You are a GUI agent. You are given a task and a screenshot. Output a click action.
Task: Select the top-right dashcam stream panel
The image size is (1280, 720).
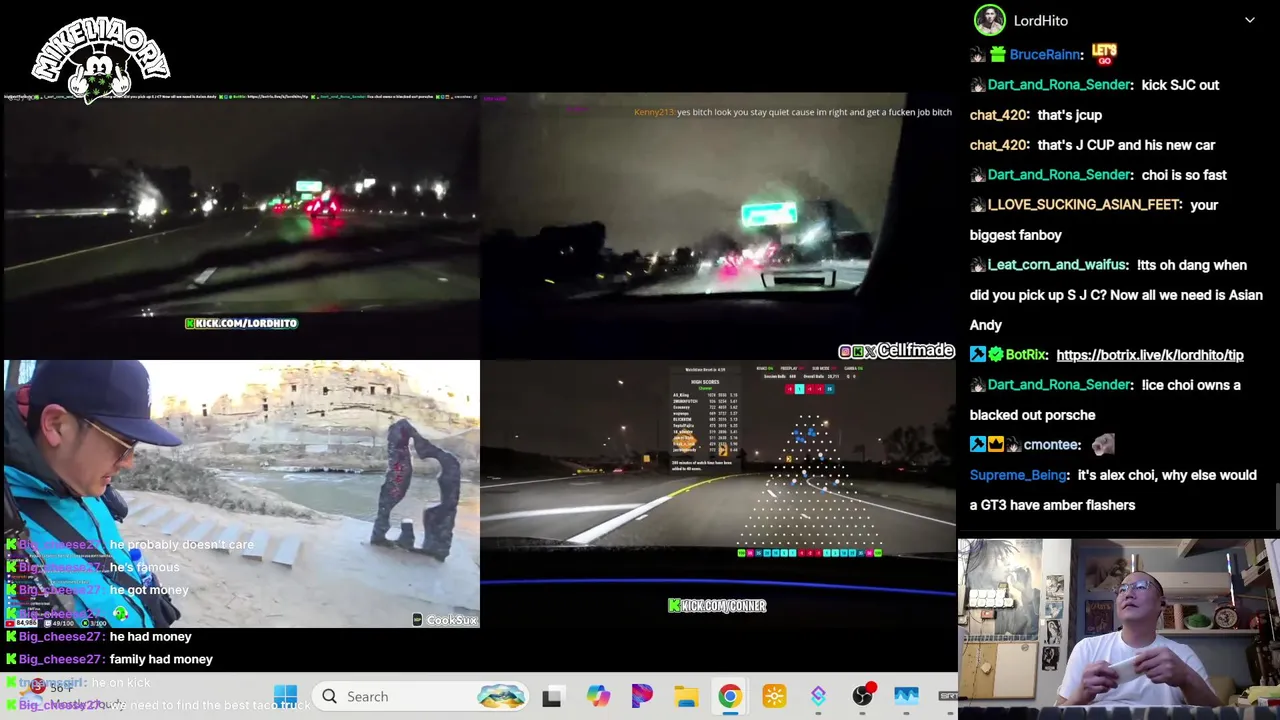718,225
